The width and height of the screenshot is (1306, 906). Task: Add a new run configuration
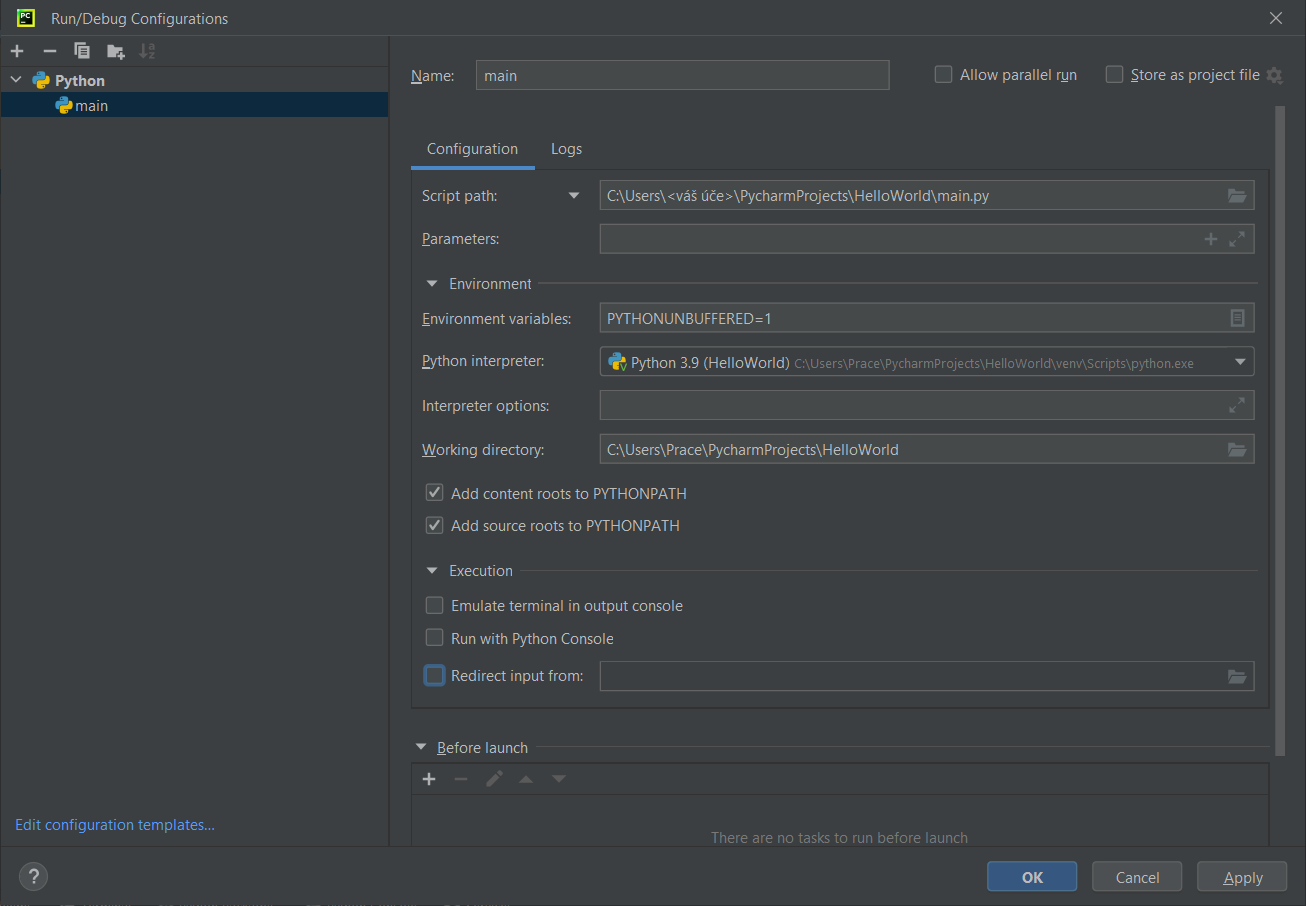coord(17,51)
